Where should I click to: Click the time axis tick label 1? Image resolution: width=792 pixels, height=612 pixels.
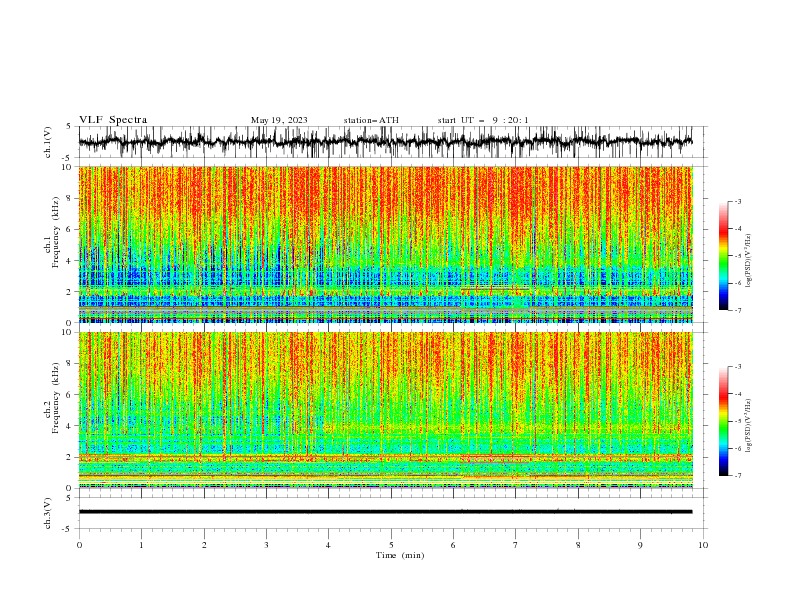tap(141, 545)
